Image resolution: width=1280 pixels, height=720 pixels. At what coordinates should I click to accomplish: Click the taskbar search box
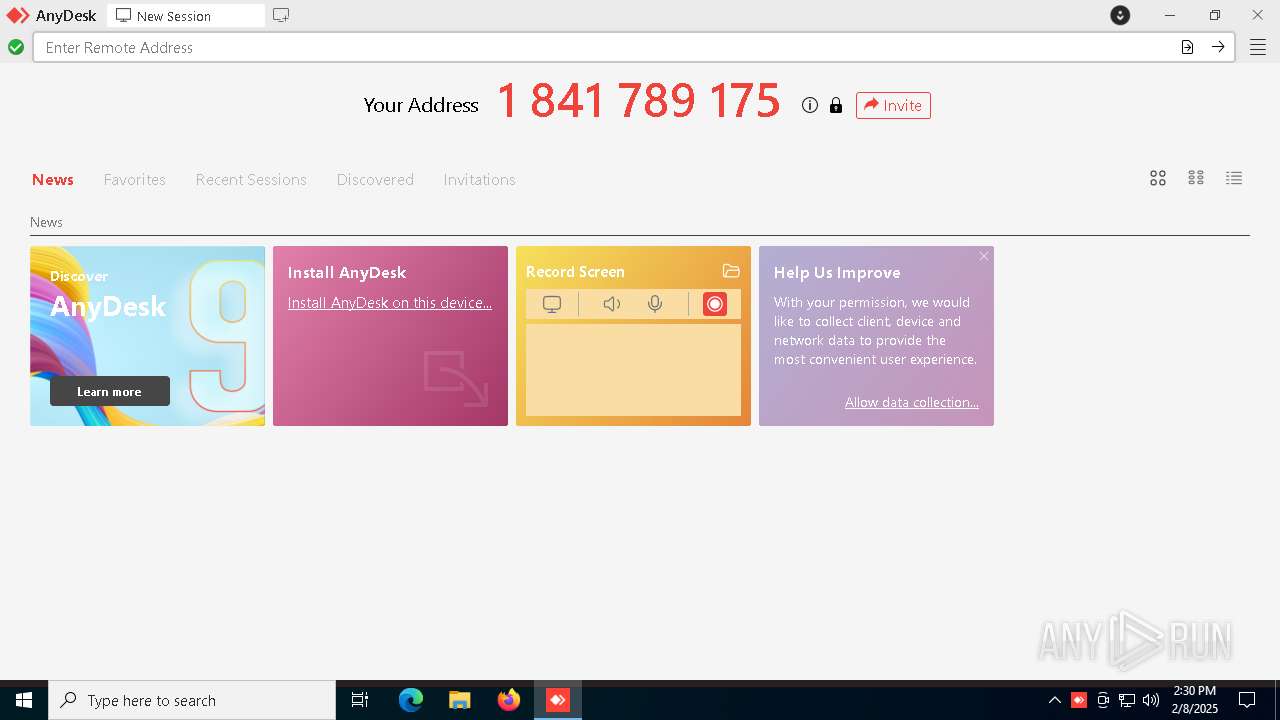pyautogui.click(x=192, y=700)
